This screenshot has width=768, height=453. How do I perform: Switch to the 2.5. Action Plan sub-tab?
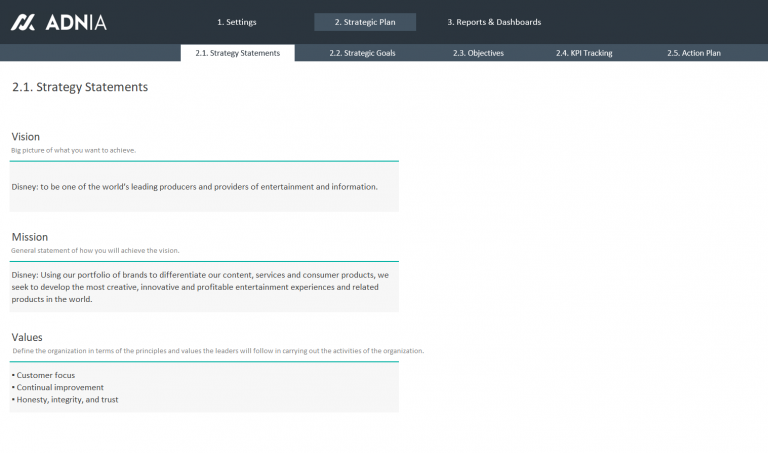coord(694,53)
